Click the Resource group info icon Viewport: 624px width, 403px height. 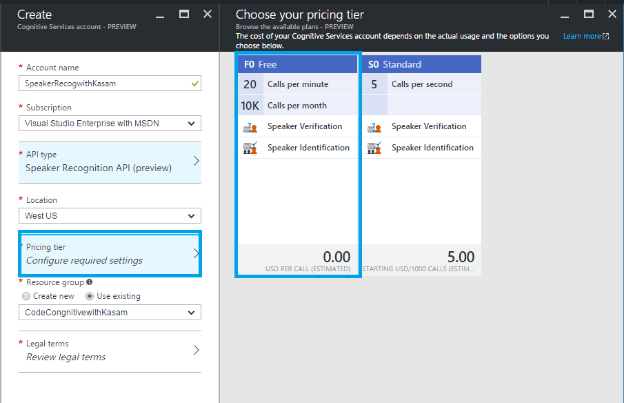[x=89, y=282]
